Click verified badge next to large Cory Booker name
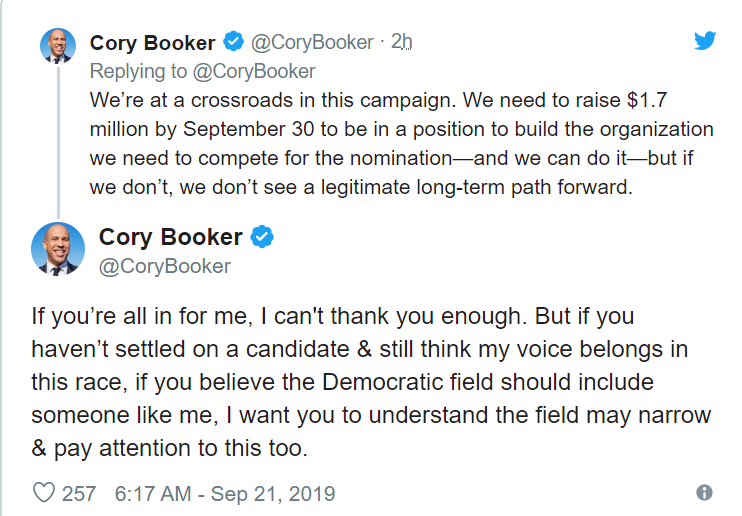This screenshot has height=516, width=742. click(x=262, y=238)
